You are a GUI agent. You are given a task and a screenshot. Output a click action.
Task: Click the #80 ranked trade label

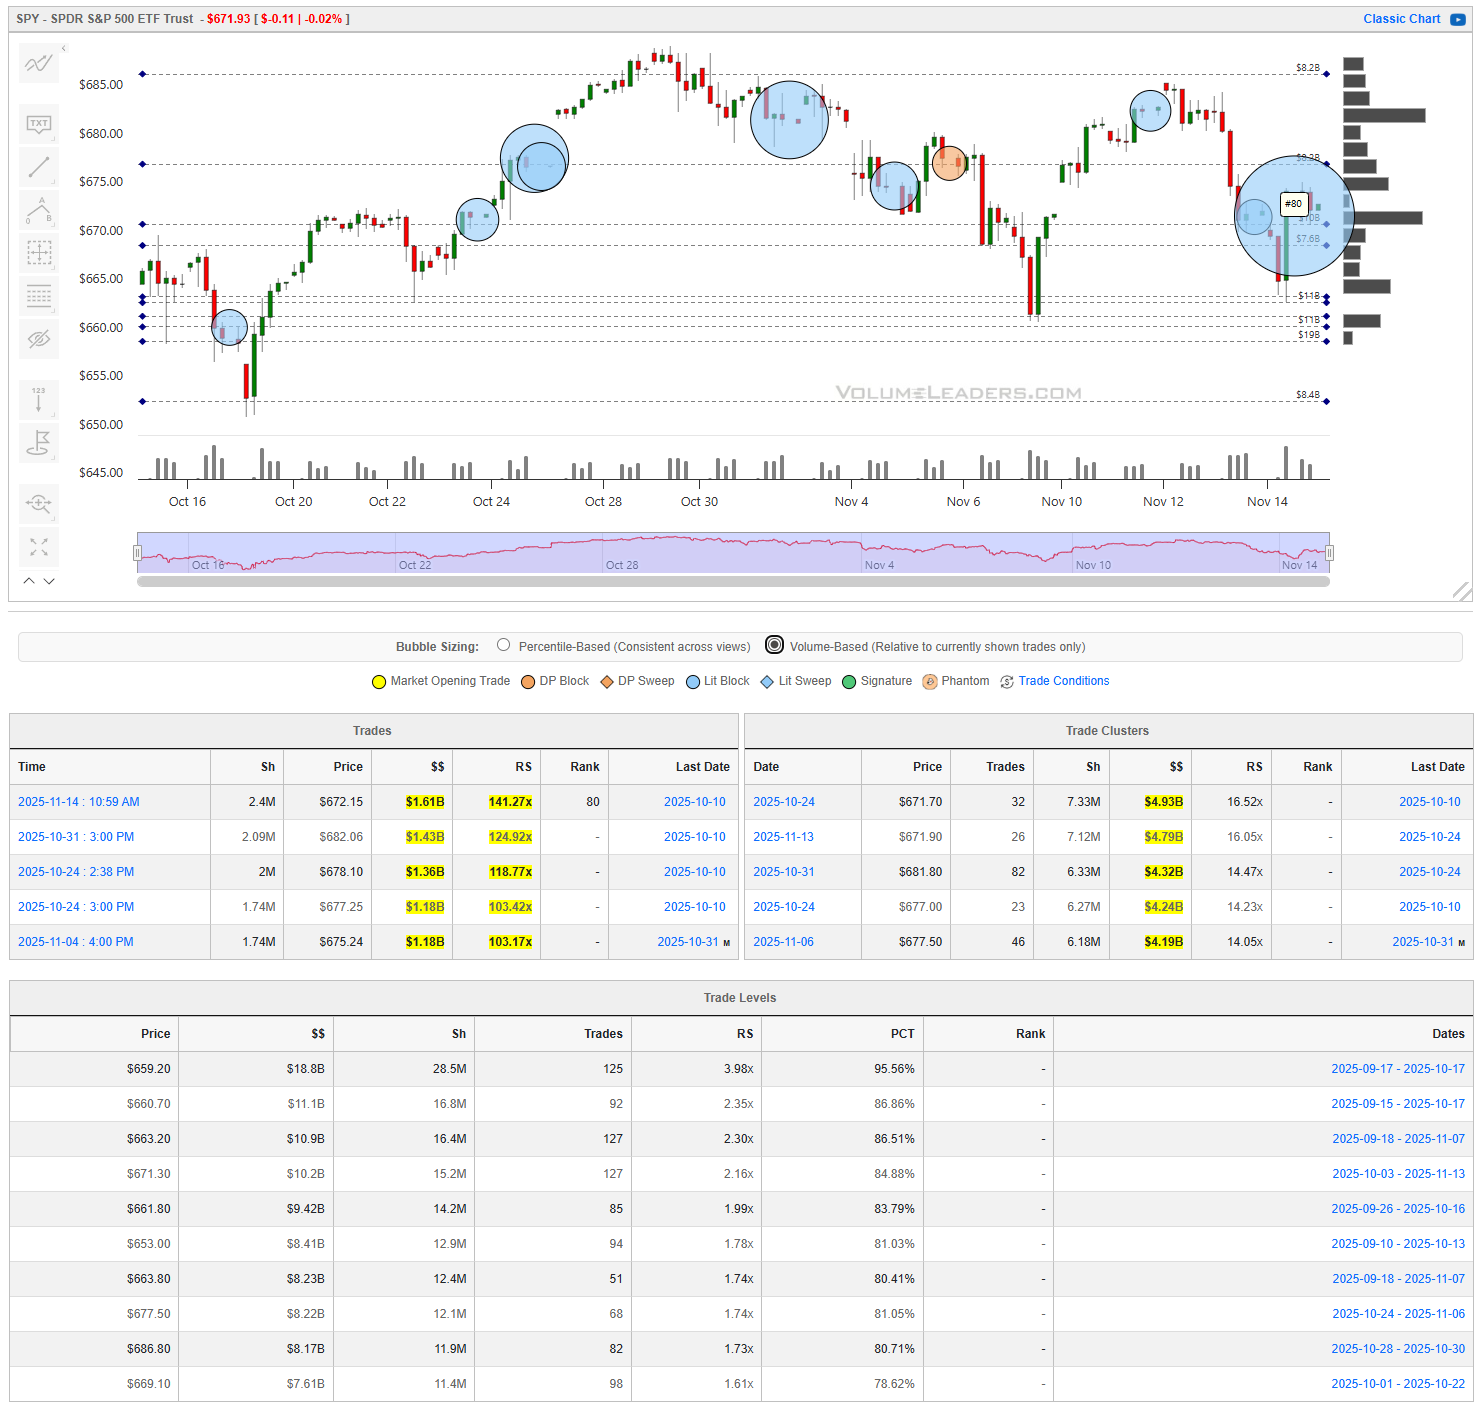coord(1294,204)
